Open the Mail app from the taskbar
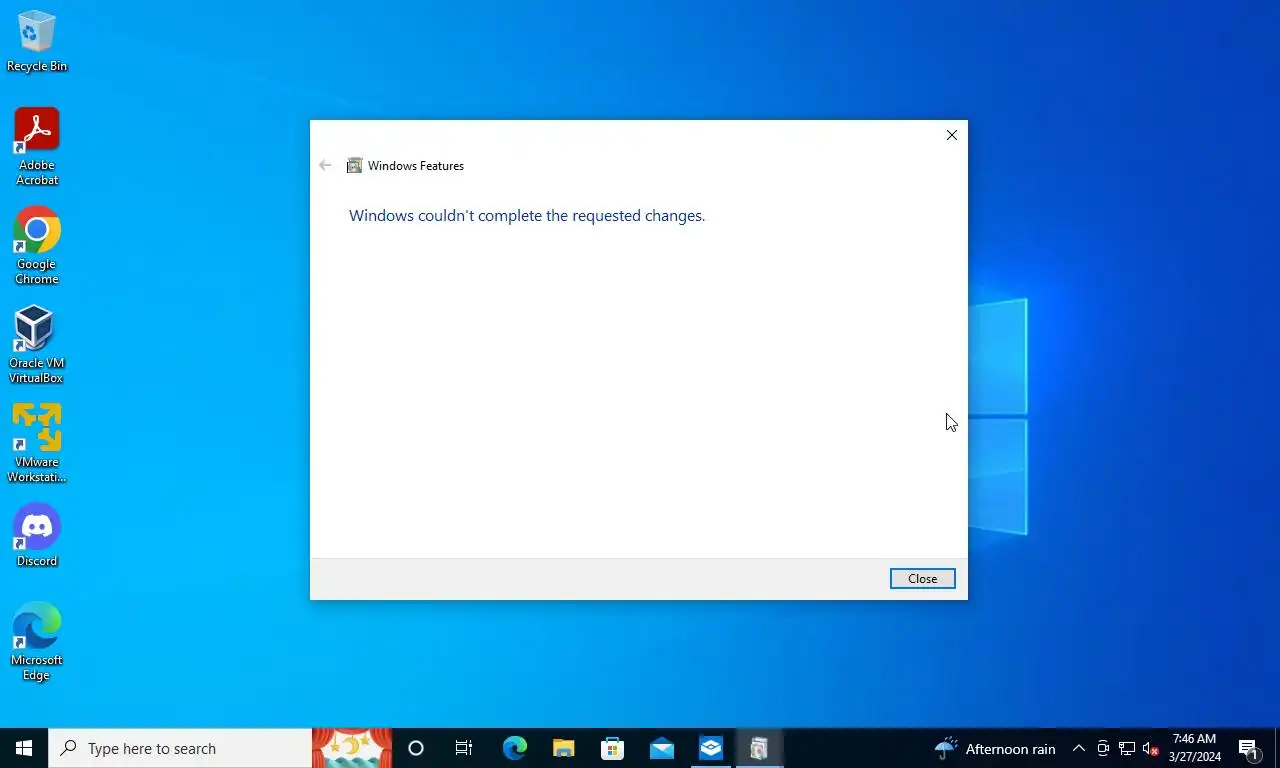Viewport: 1280px width, 768px height. [661, 748]
